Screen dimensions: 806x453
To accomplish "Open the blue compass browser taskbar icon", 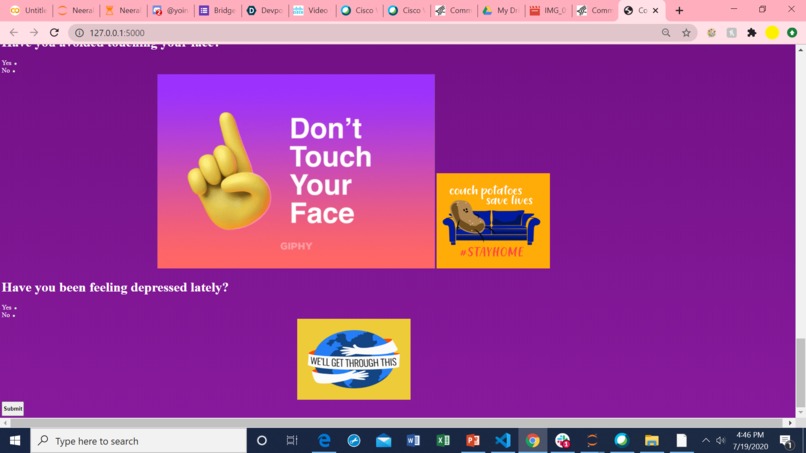I will click(354, 441).
